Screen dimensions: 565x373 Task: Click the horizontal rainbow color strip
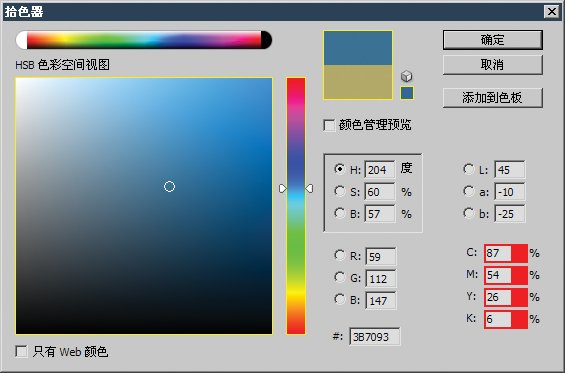[x=144, y=40]
